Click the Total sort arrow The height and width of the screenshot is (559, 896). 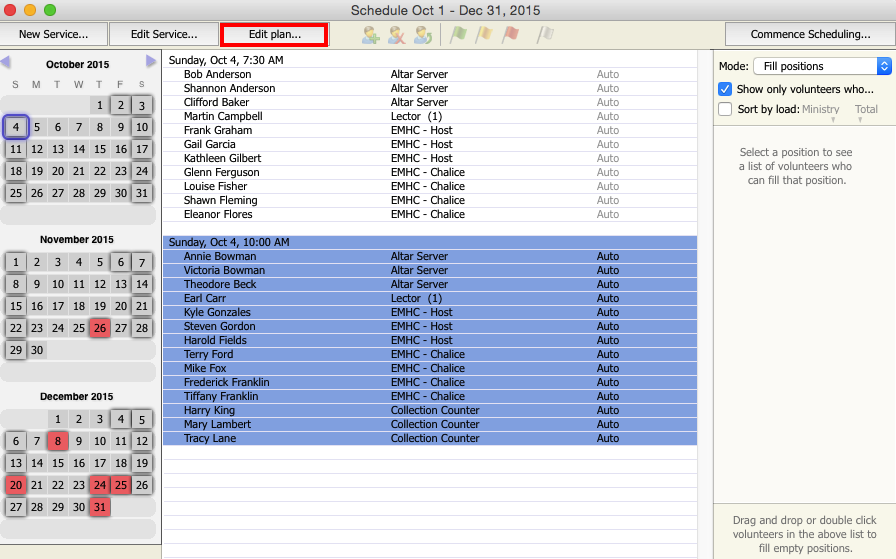(860, 120)
